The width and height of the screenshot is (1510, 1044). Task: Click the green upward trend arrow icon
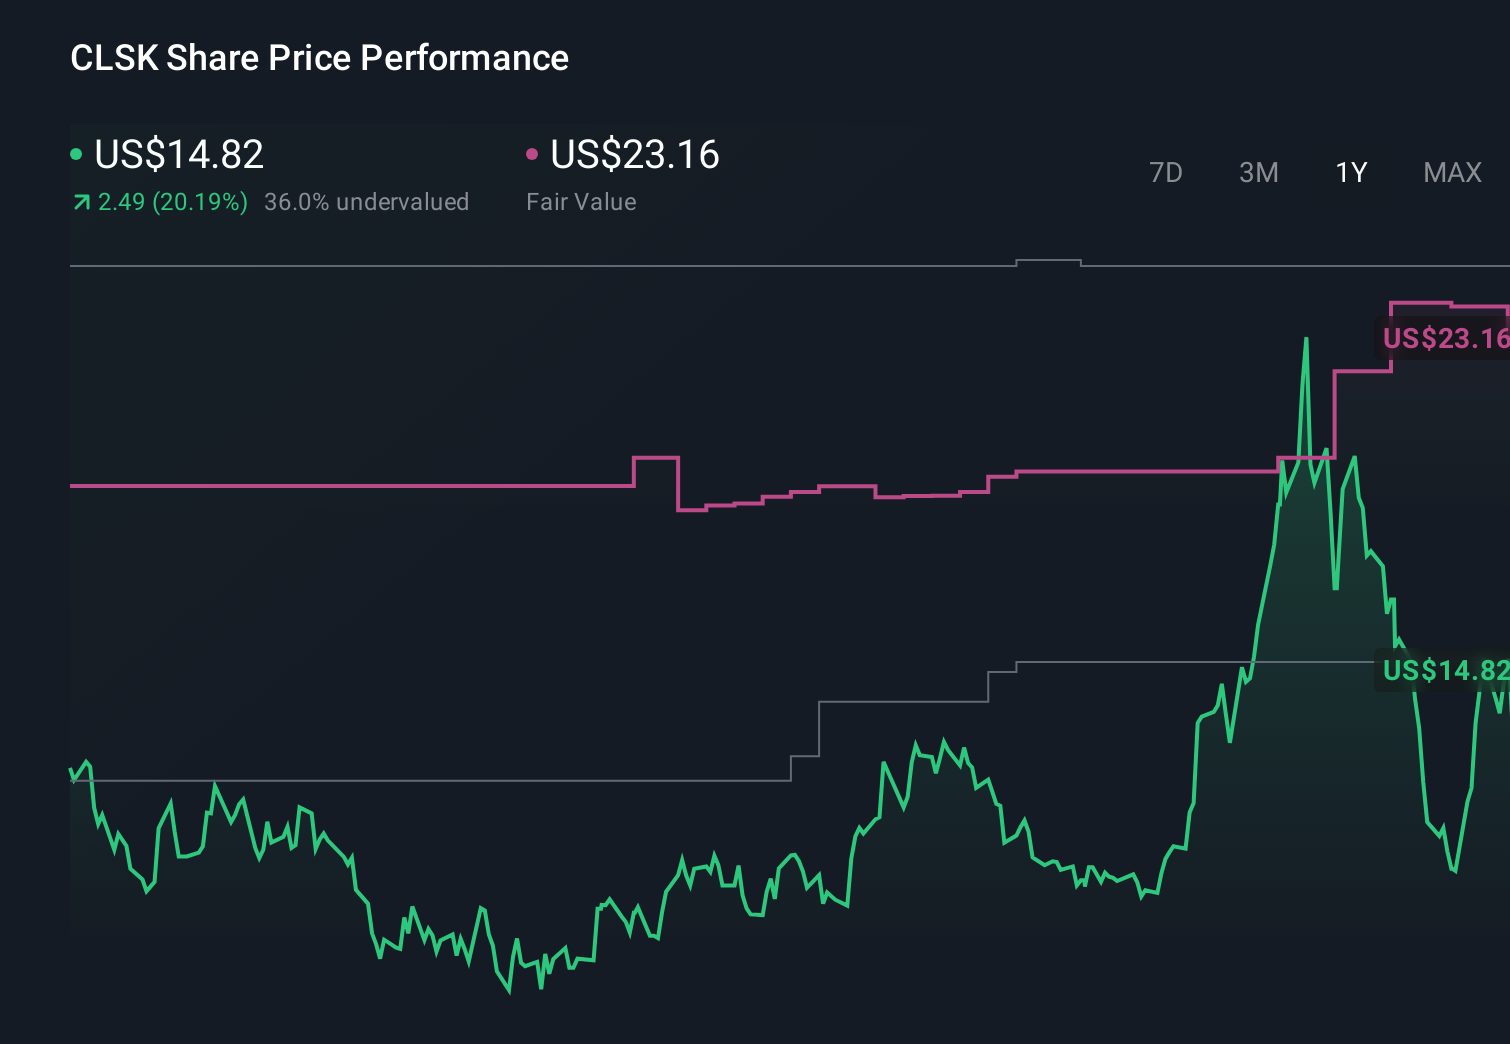(x=80, y=202)
